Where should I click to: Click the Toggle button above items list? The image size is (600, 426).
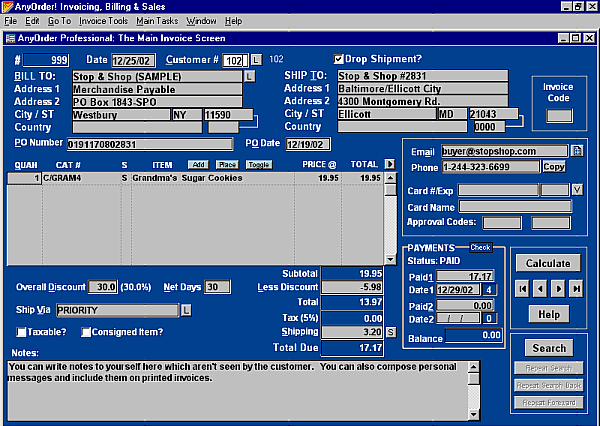coord(259,165)
